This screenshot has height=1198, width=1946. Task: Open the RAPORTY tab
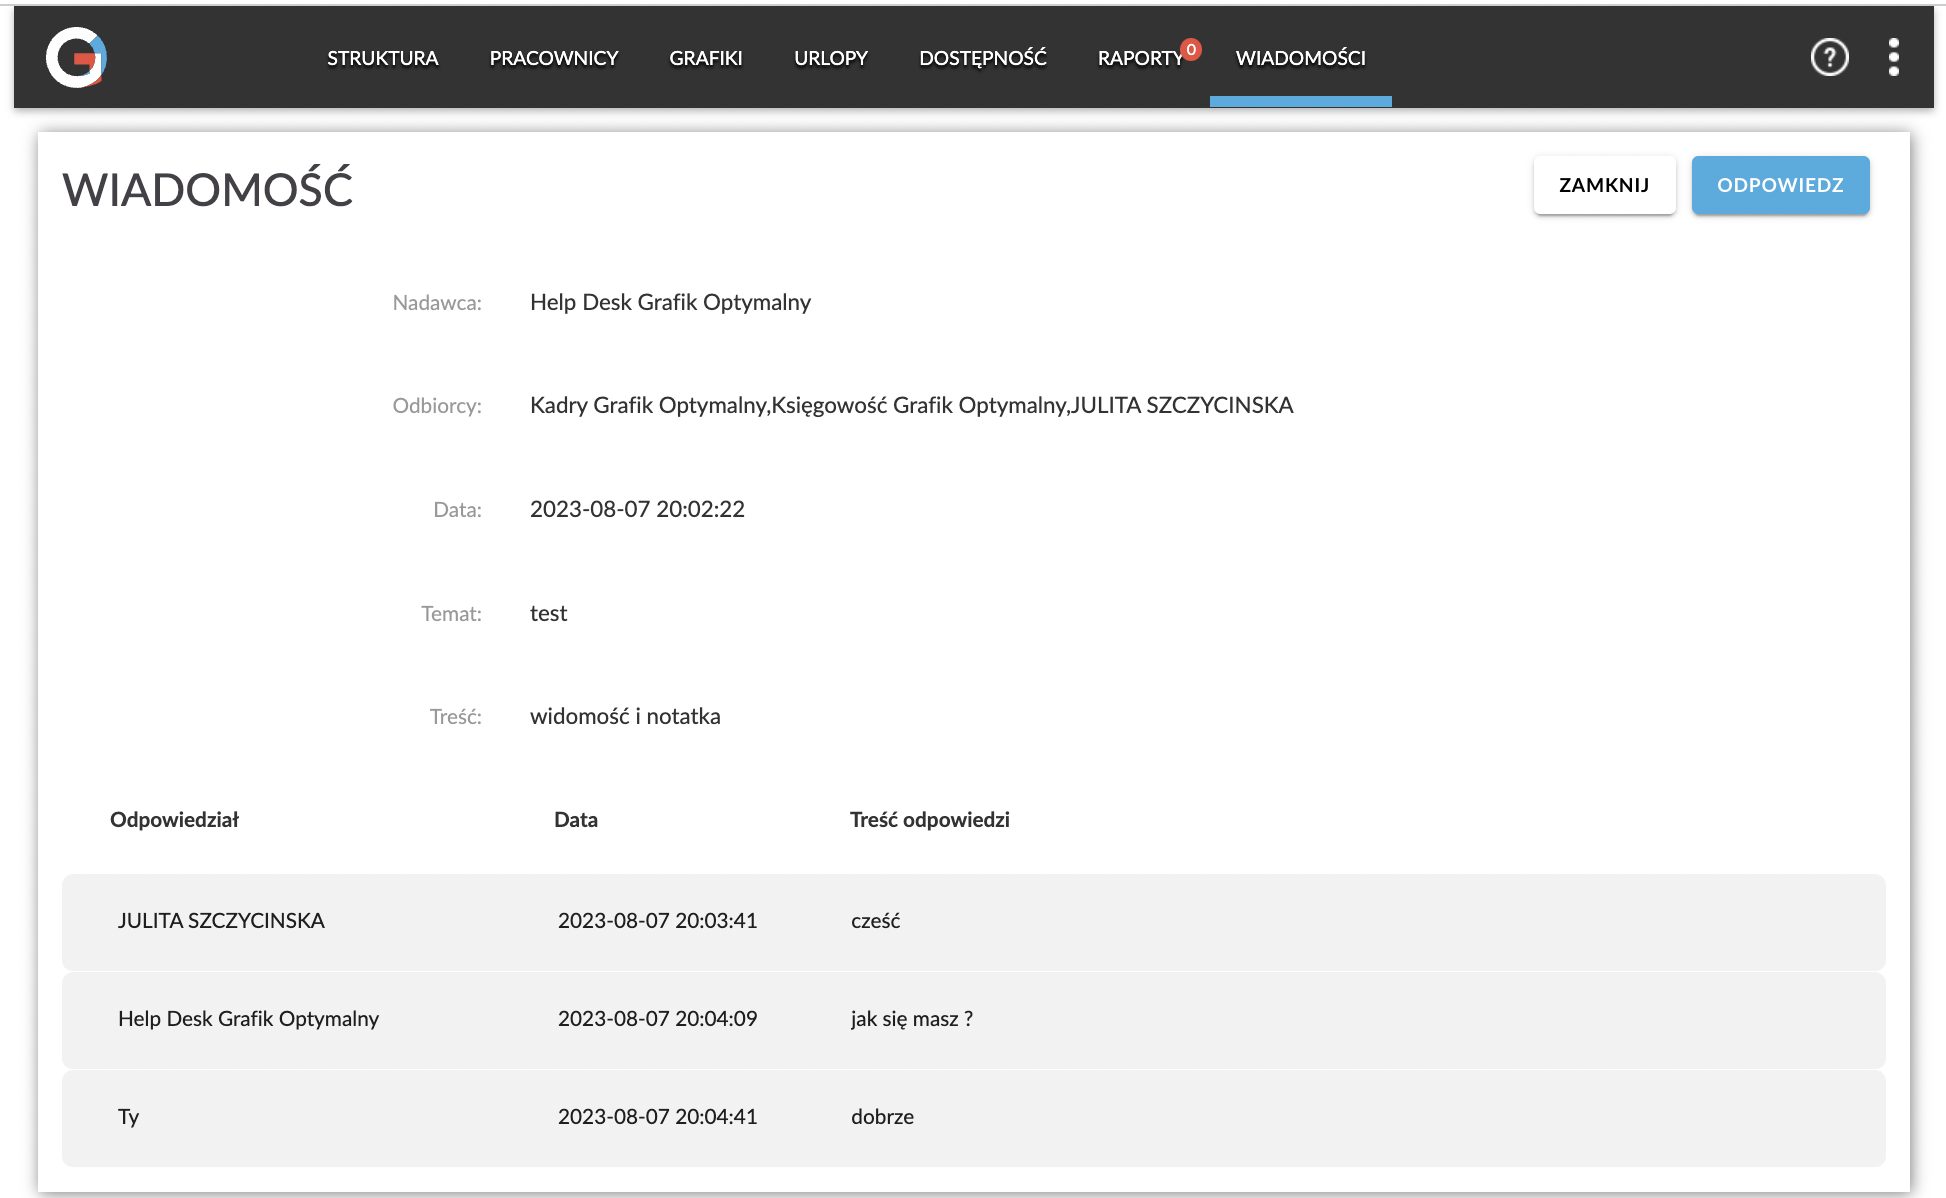pos(1139,59)
